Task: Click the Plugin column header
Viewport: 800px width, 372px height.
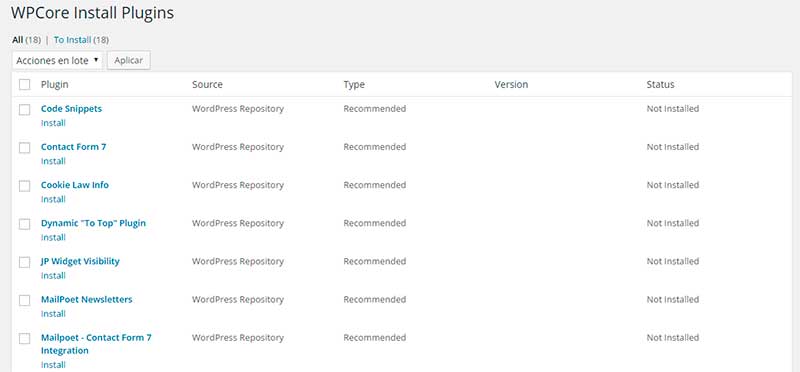Action: pyautogui.click(x=55, y=85)
